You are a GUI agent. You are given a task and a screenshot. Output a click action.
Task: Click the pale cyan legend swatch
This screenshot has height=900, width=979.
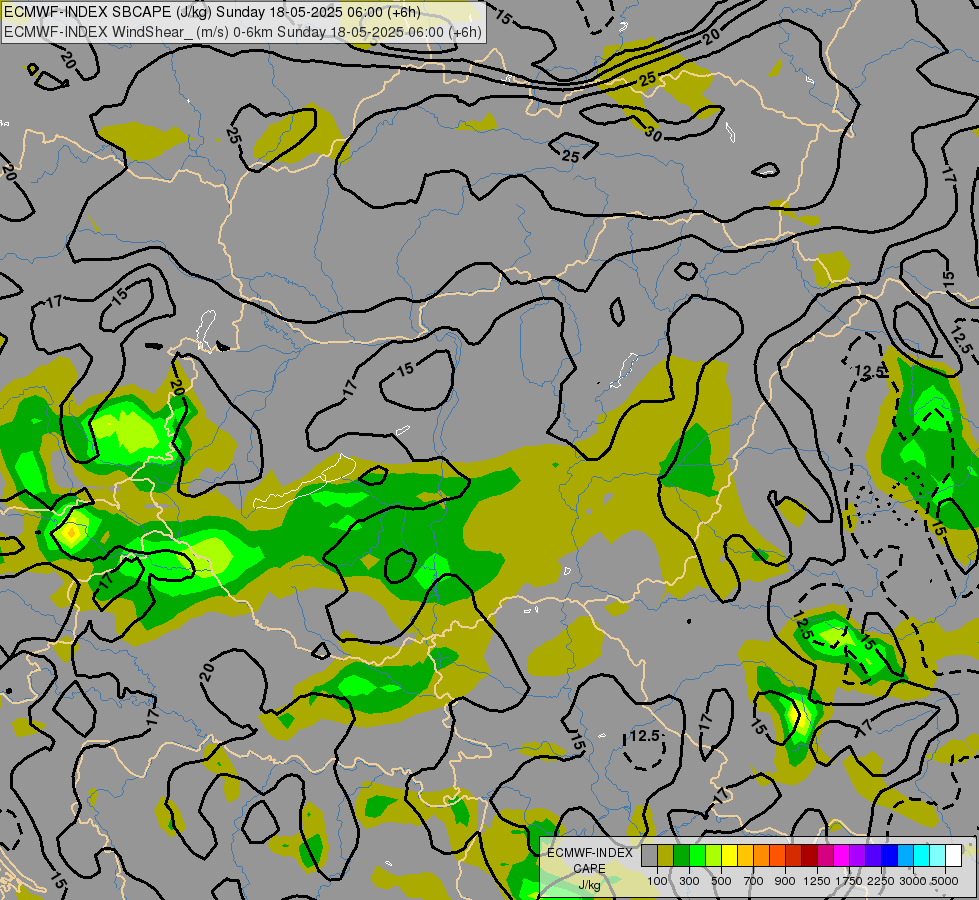point(938,855)
